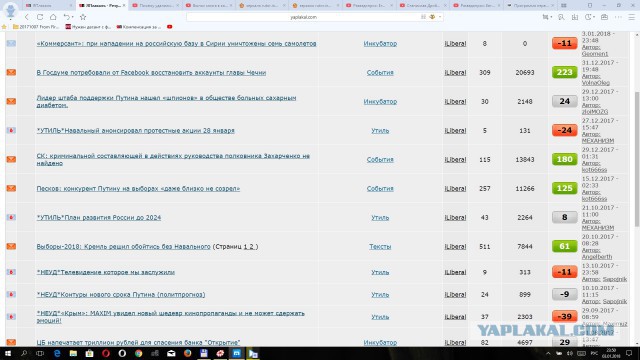Viewport: 640px width, 360px height.
Task: Click rating badge 223
Action: [564, 72]
